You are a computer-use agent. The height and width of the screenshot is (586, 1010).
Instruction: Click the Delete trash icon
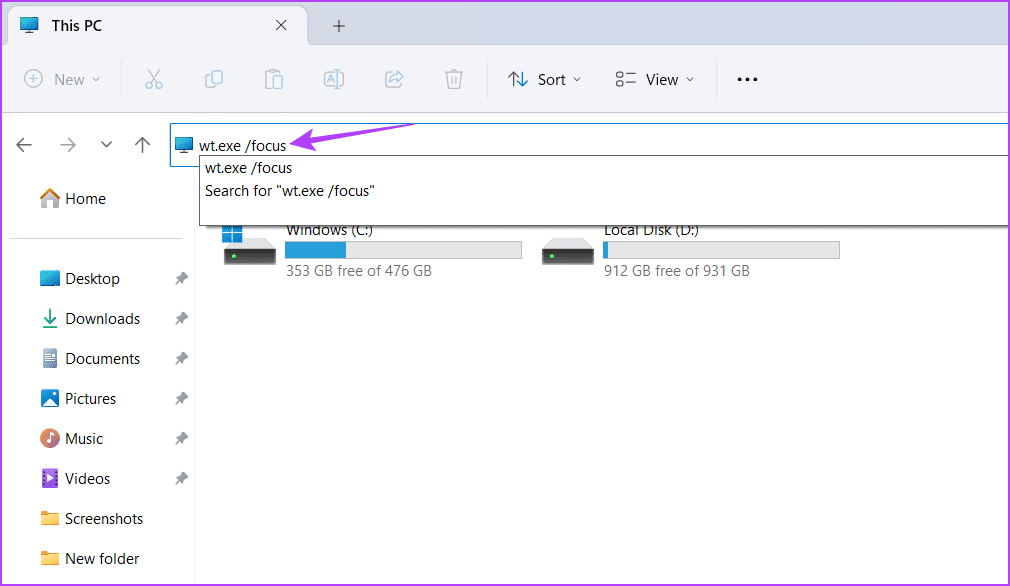pos(453,79)
